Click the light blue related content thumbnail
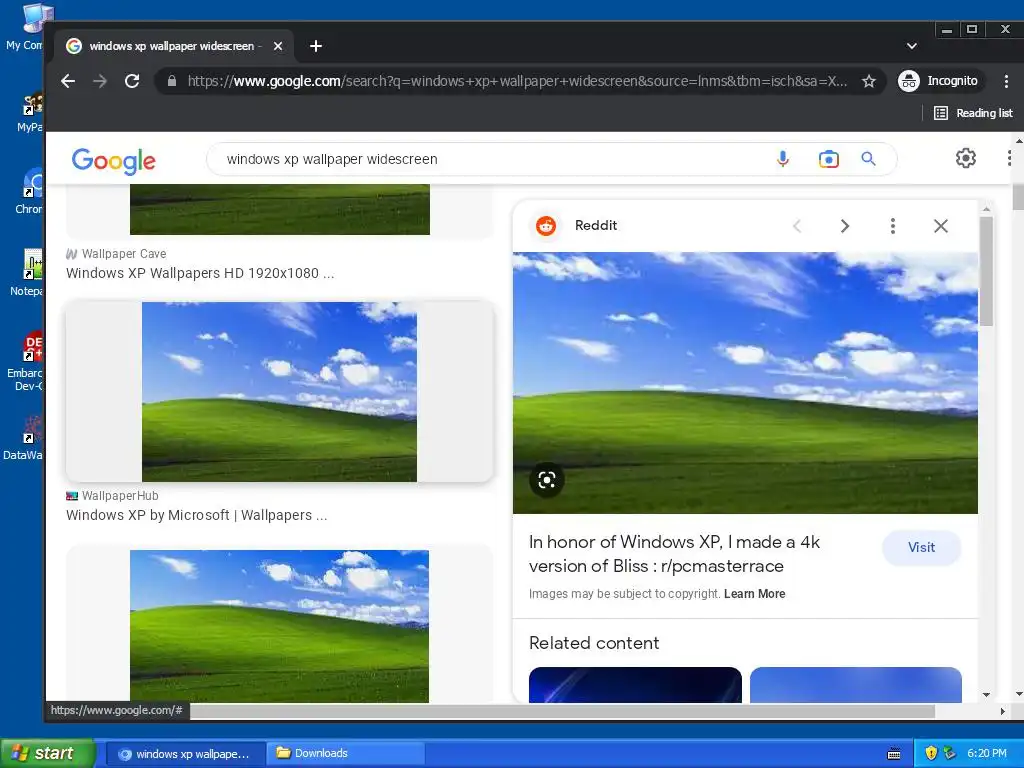 pos(856,684)
